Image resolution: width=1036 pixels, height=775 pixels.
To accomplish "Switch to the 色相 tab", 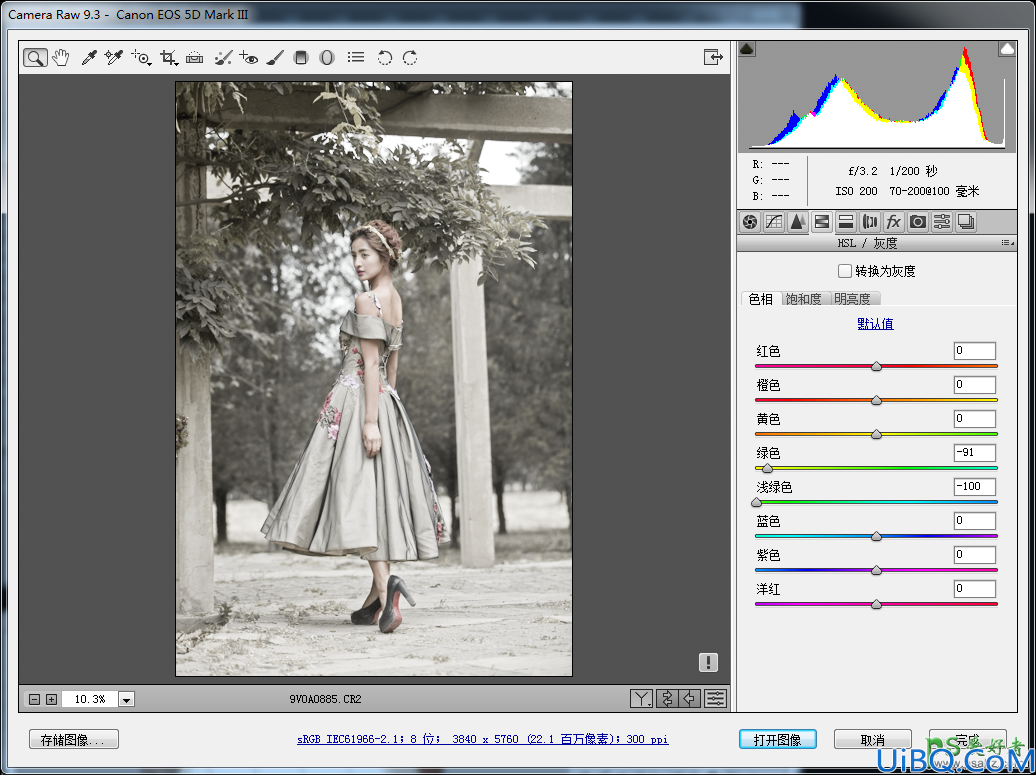I will coord(760,299).
